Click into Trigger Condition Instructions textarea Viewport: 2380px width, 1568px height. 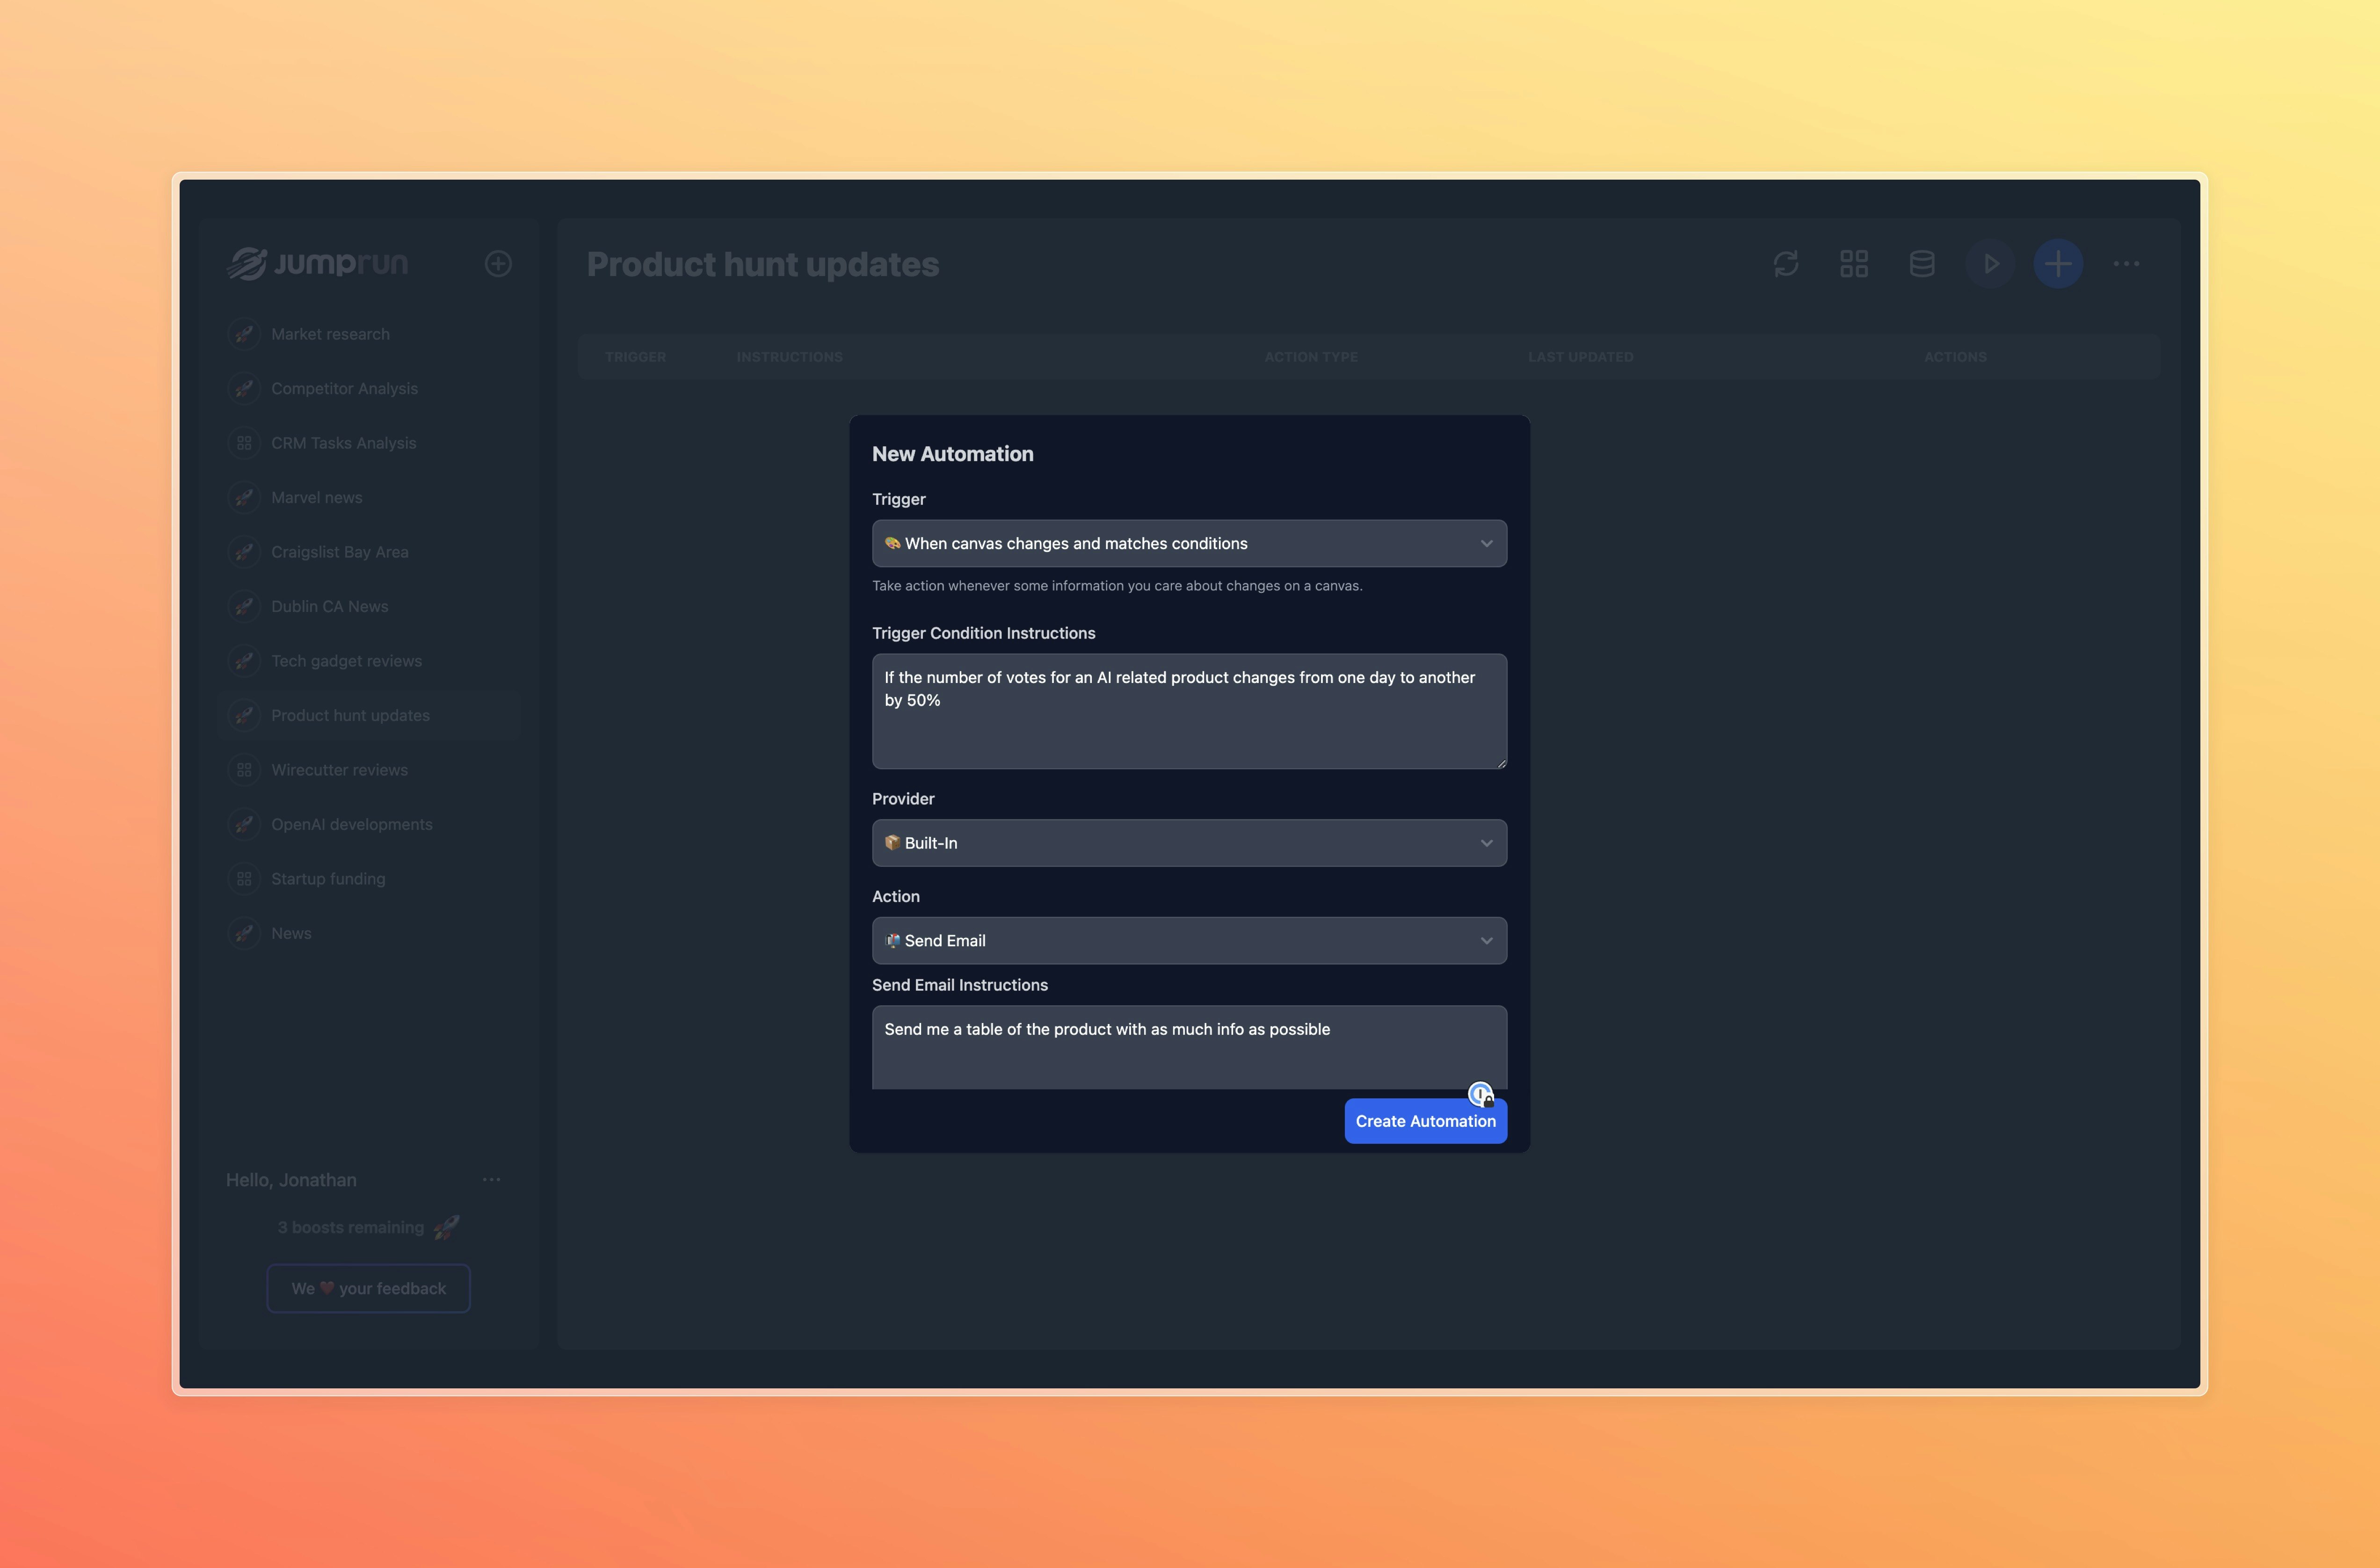(1189, 712)
